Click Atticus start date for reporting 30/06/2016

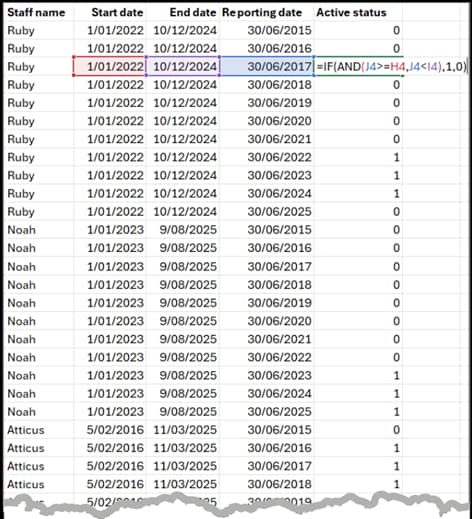(x=110, y=448)
